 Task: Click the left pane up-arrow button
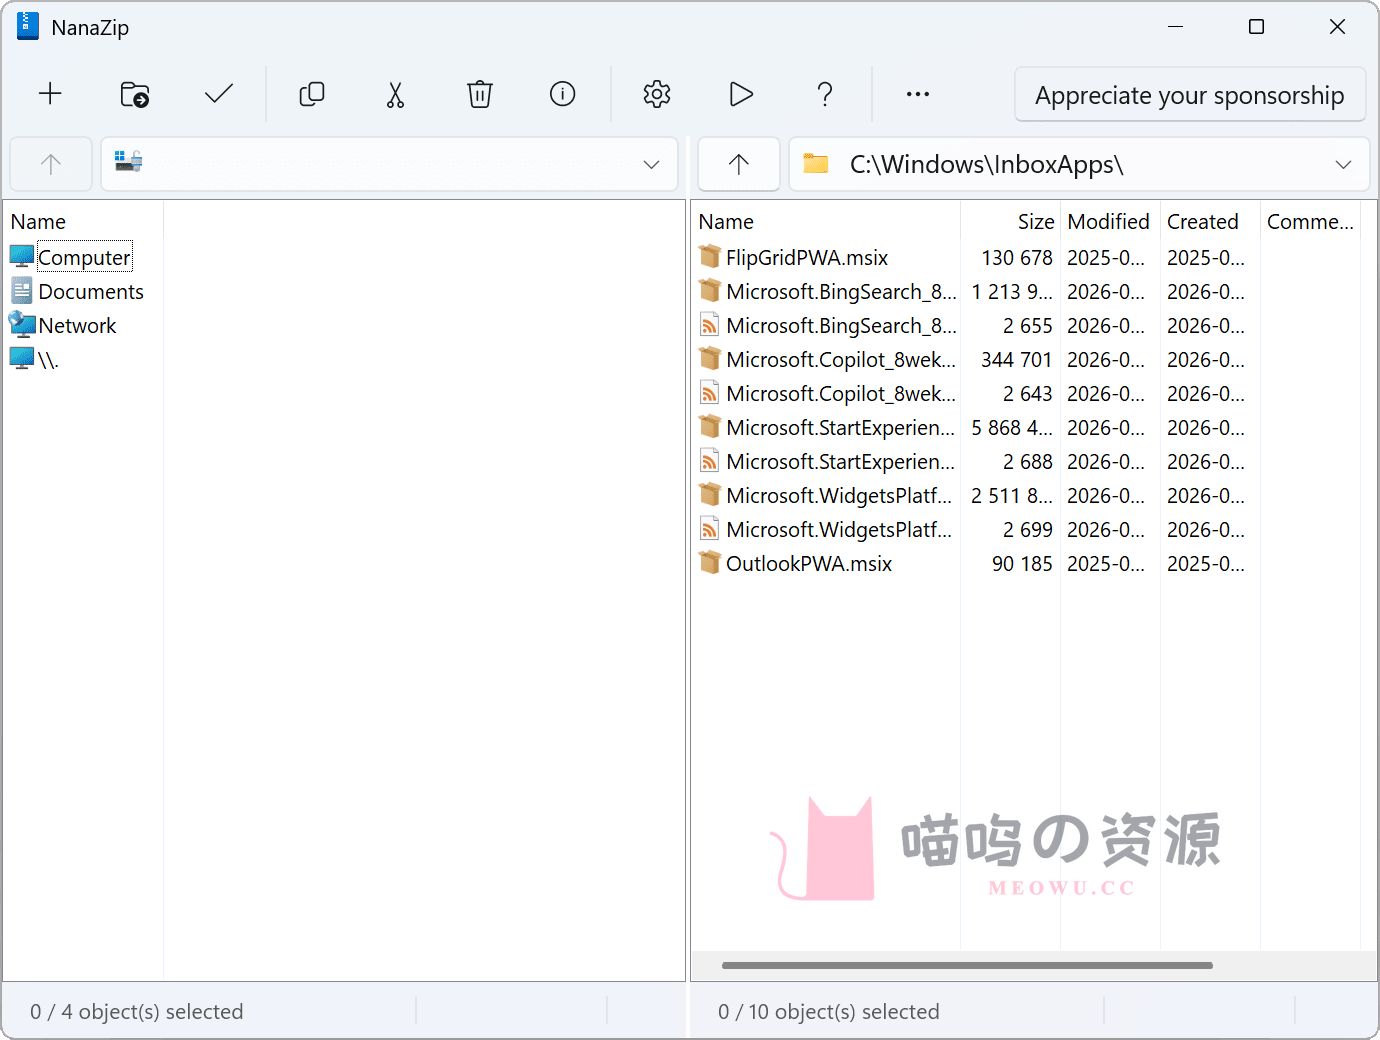(51, 164)
